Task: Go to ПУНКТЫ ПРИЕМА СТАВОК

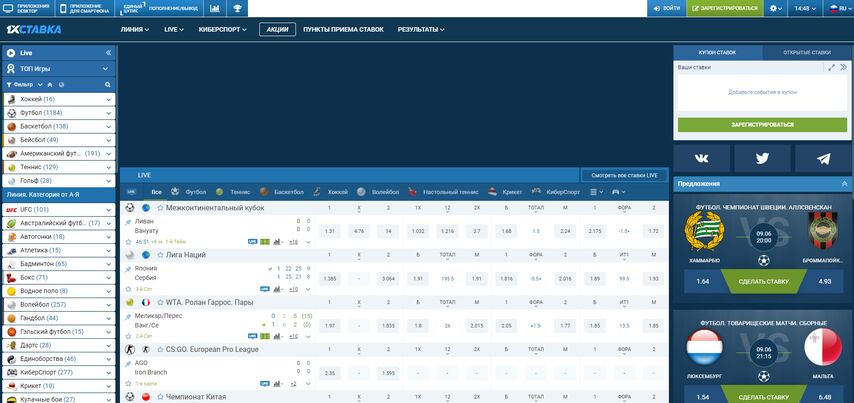Action: point(343,29)
